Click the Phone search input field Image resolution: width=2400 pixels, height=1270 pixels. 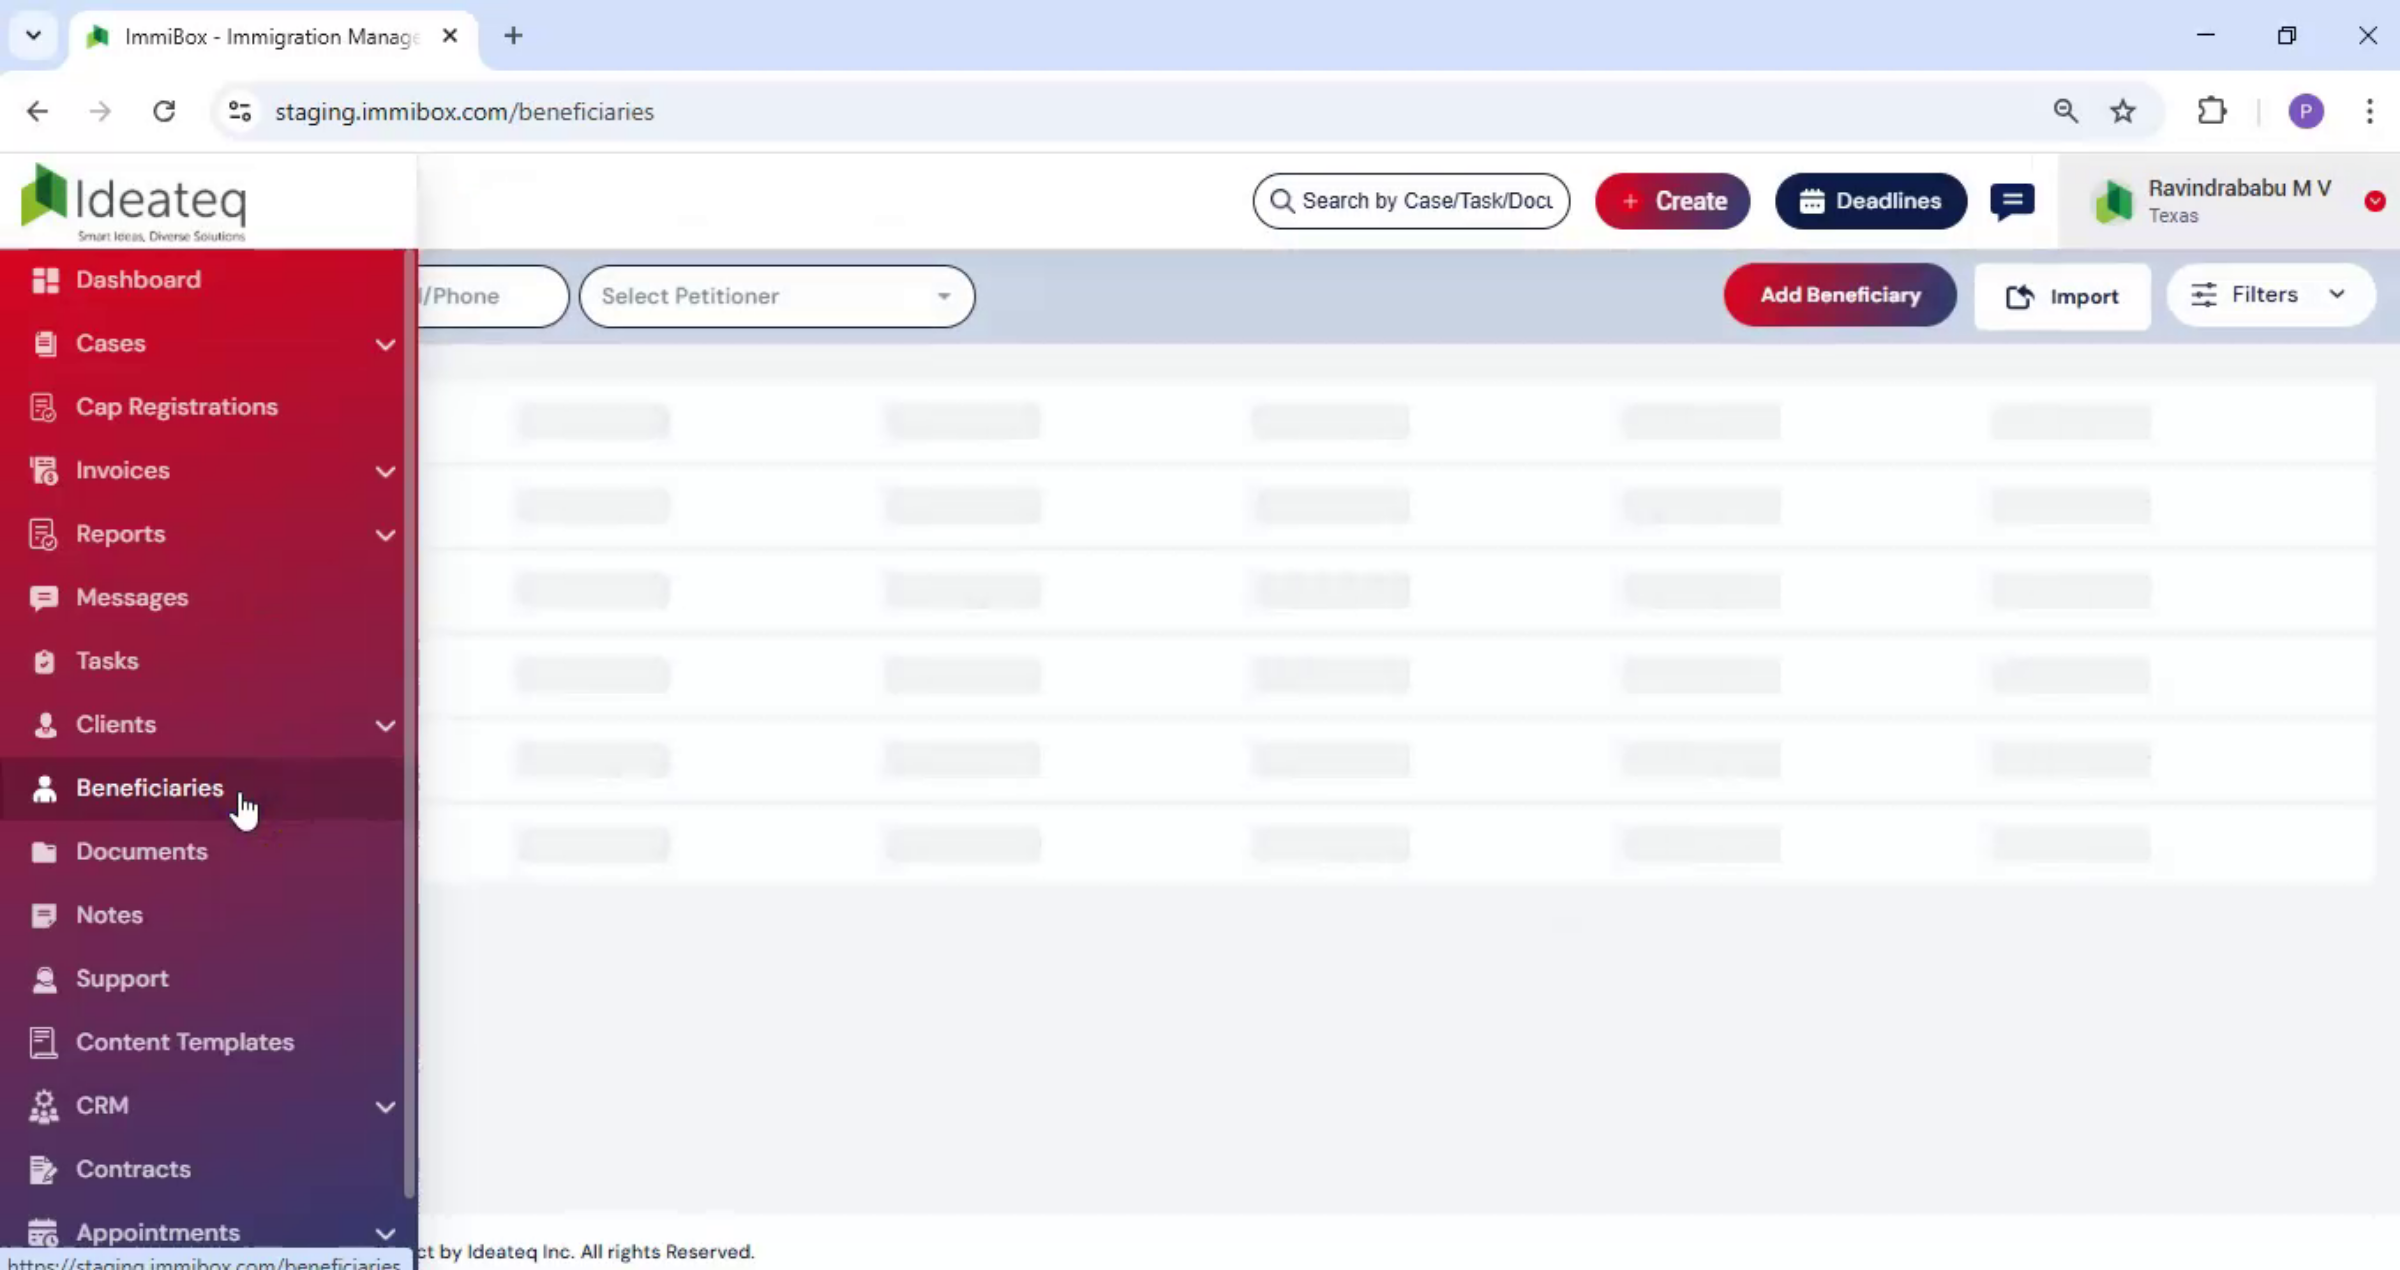click(493, 296)
